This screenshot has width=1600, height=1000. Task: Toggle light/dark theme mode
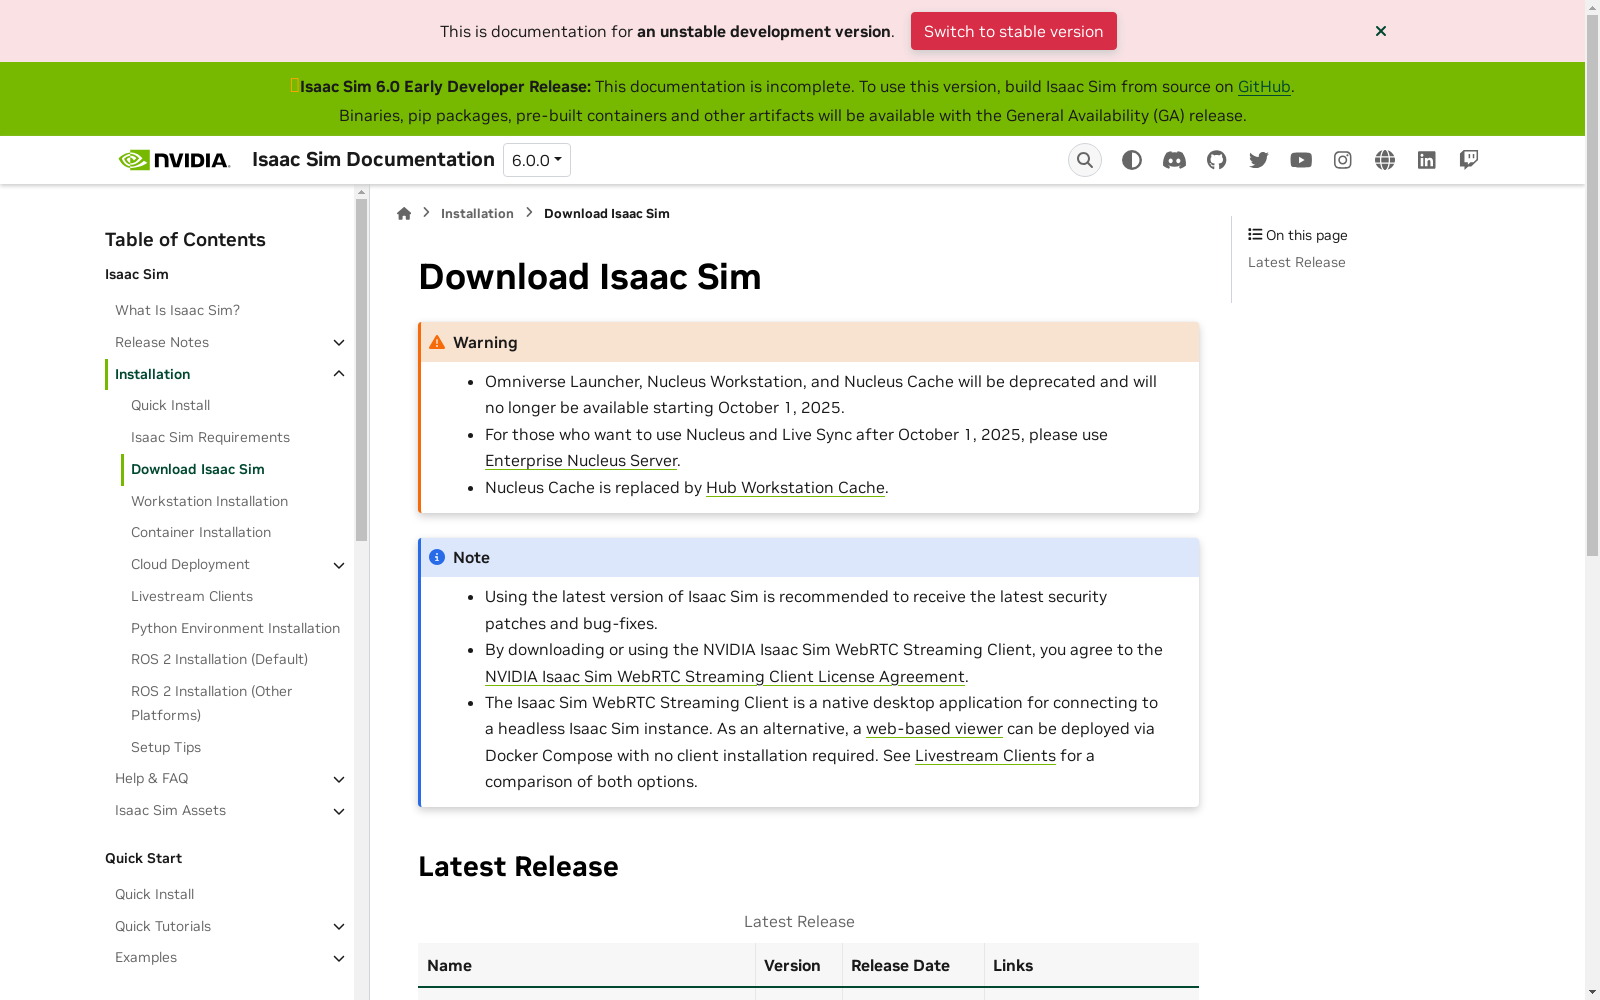(x=1132, y=160)
